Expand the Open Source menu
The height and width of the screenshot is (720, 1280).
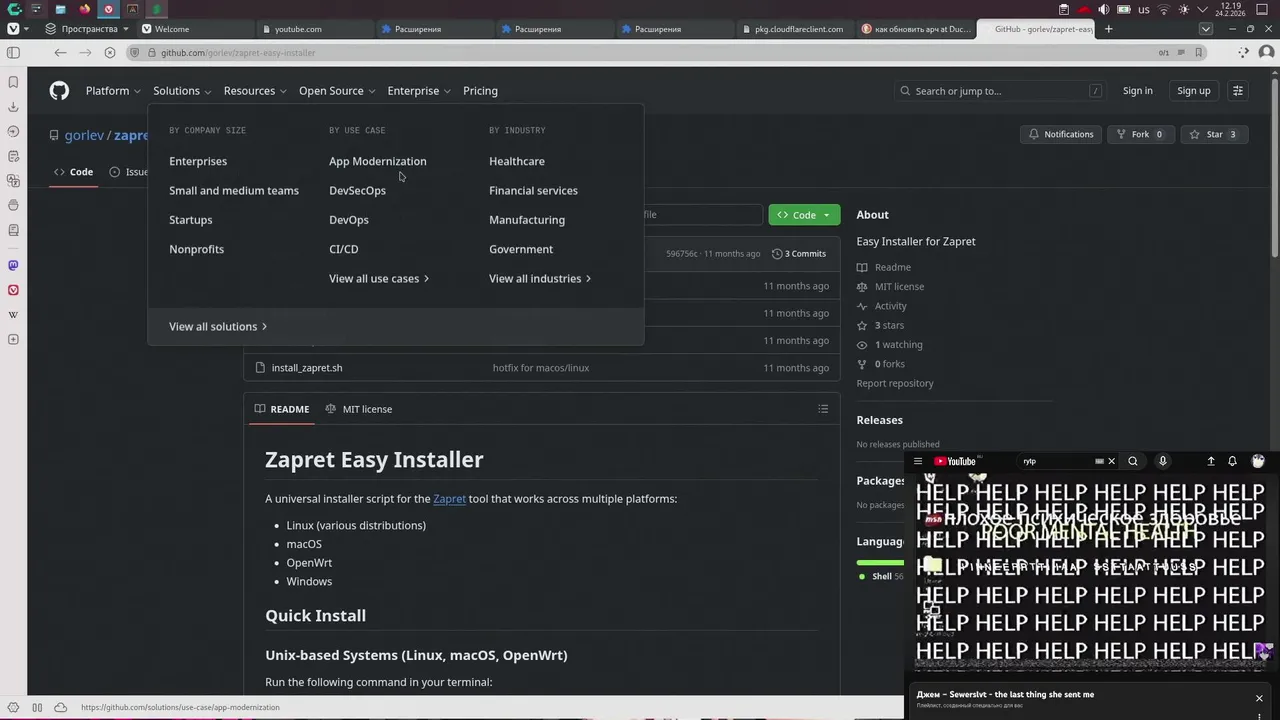pyautogui.click(x=337, y=91)
